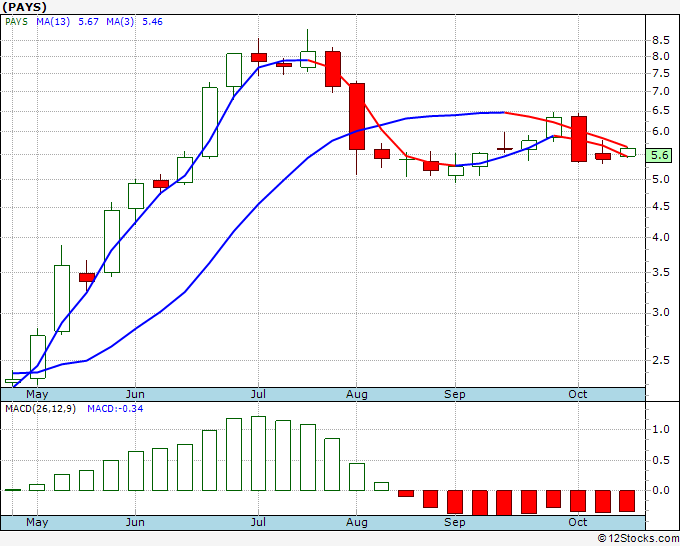Click the 8.5 price axis label
Viewport: 680px width, 546px height.
coord(660,40)
